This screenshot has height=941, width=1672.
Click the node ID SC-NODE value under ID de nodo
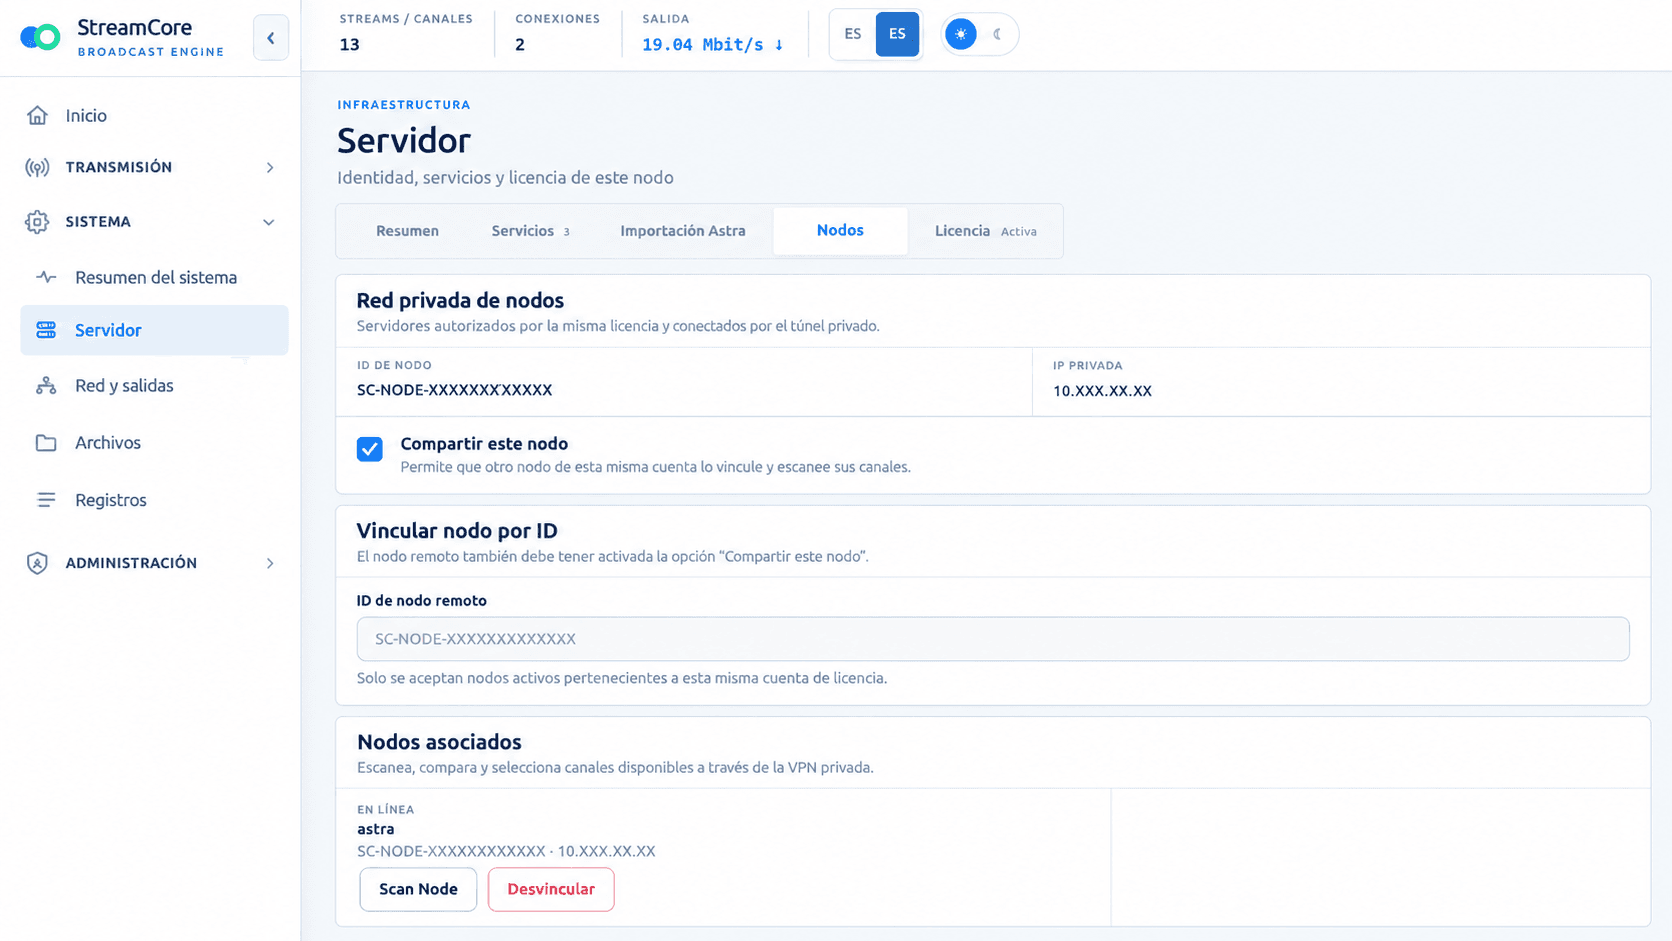point(455,390)
